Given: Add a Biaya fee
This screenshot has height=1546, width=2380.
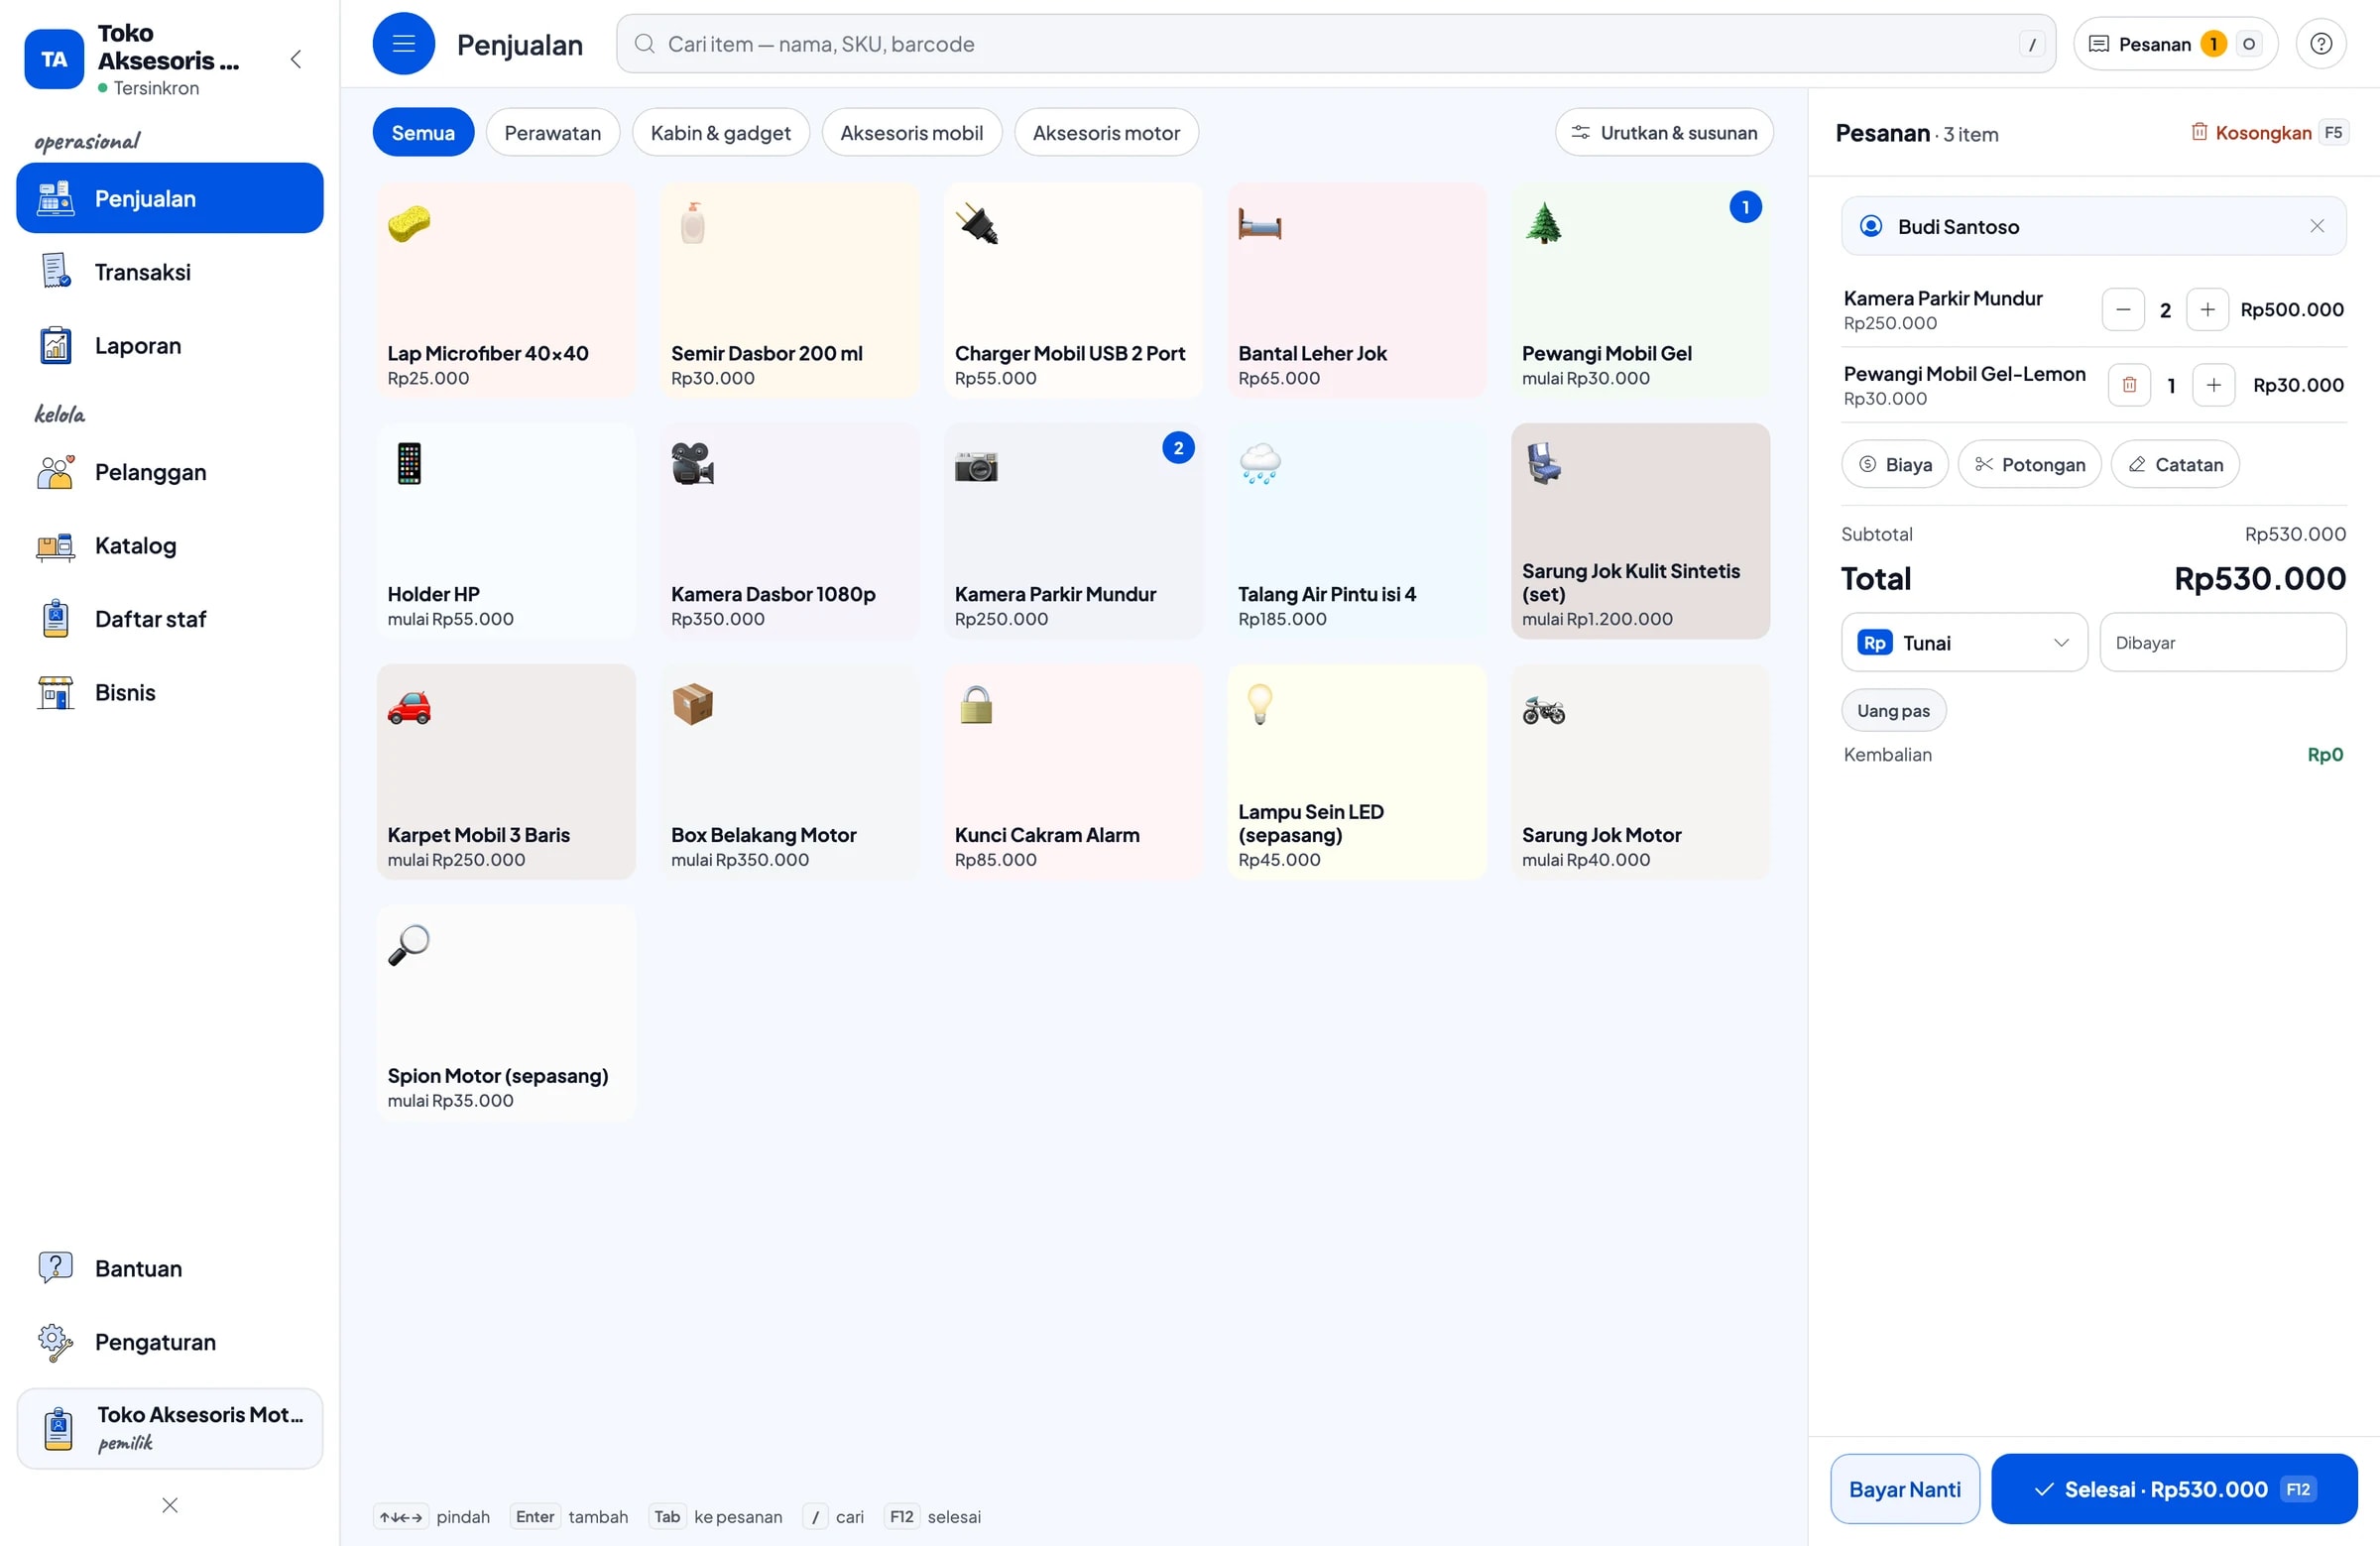Looking at the screenshot, I should [x=1895, y=465].
